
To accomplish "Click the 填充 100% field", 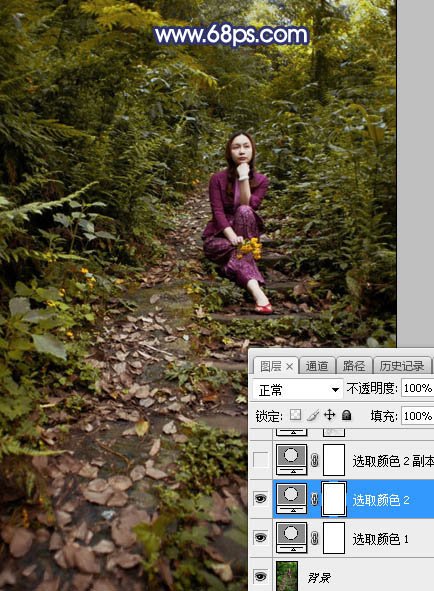I will coord(417,416).
